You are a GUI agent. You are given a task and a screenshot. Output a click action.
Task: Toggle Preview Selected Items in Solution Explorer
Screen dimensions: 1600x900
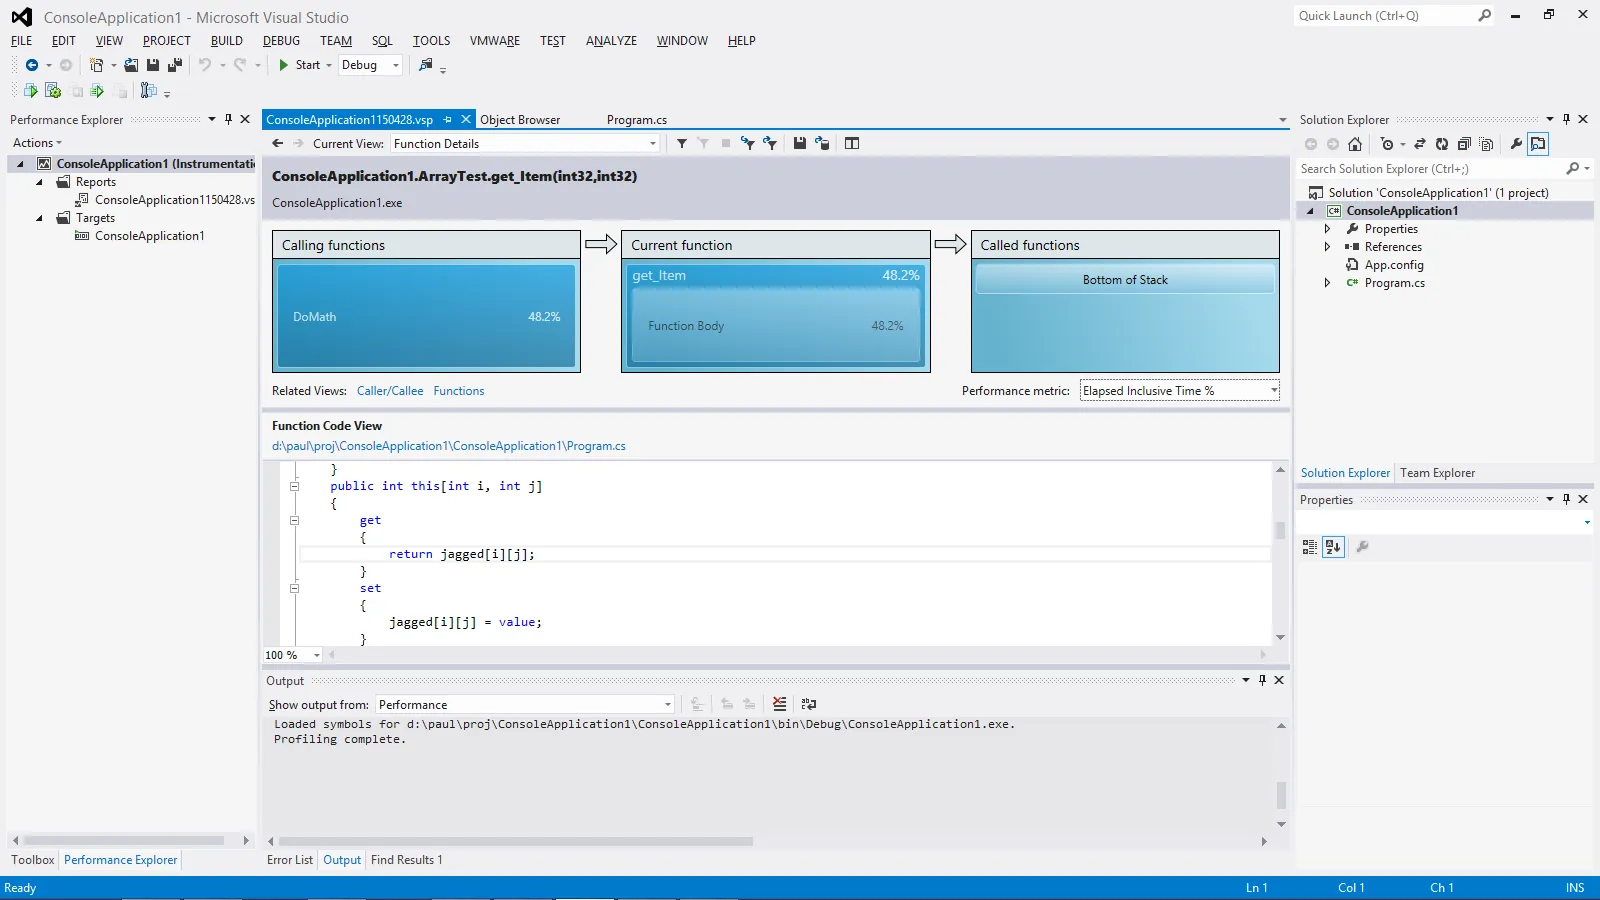1538,144
